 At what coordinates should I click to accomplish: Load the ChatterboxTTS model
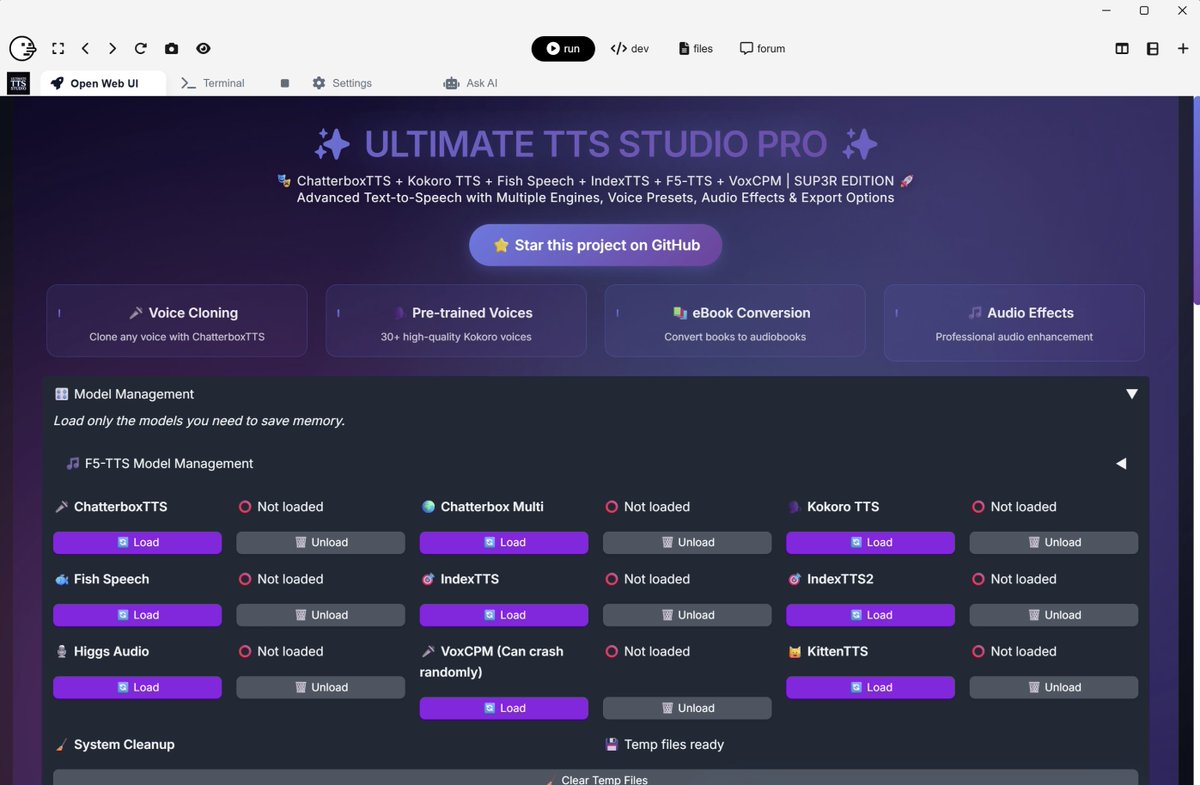[137, 542]
